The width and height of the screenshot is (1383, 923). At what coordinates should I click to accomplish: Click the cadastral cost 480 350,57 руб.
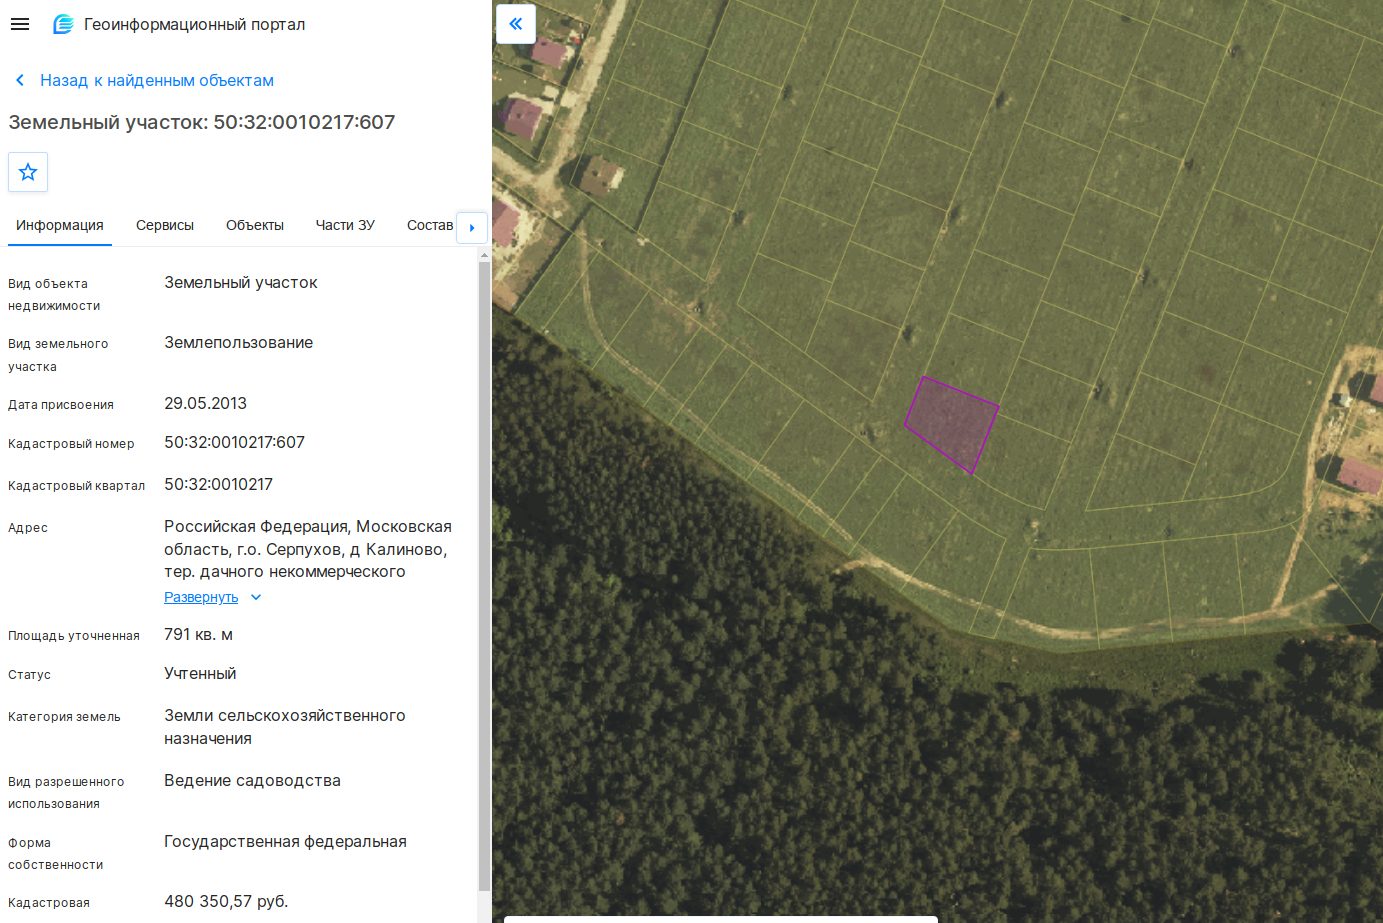pyautogui.click(x=226, y=901)
